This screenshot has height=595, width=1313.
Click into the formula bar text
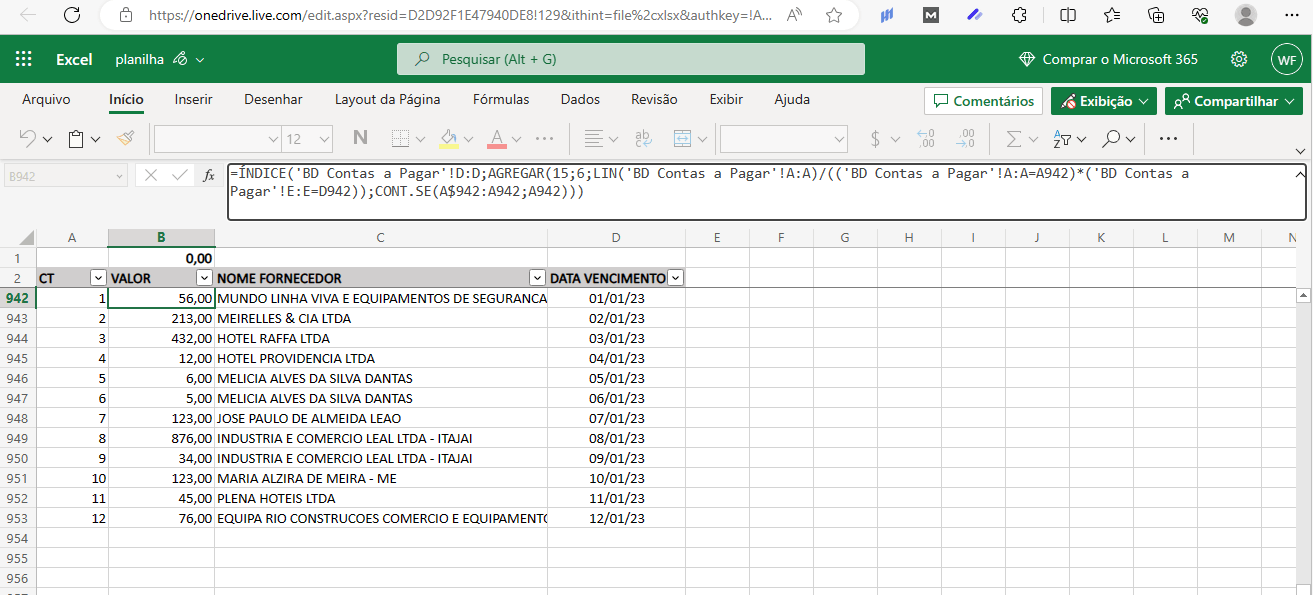[x=766, y=191]
